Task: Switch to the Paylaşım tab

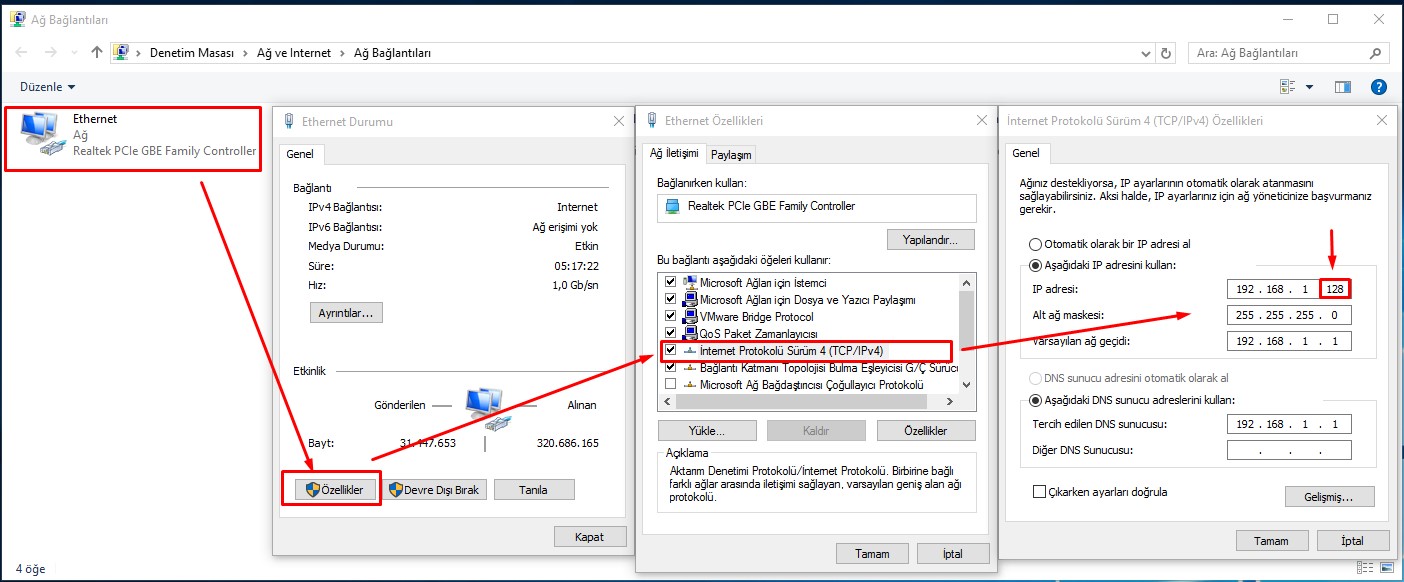Action: point(731,155)
